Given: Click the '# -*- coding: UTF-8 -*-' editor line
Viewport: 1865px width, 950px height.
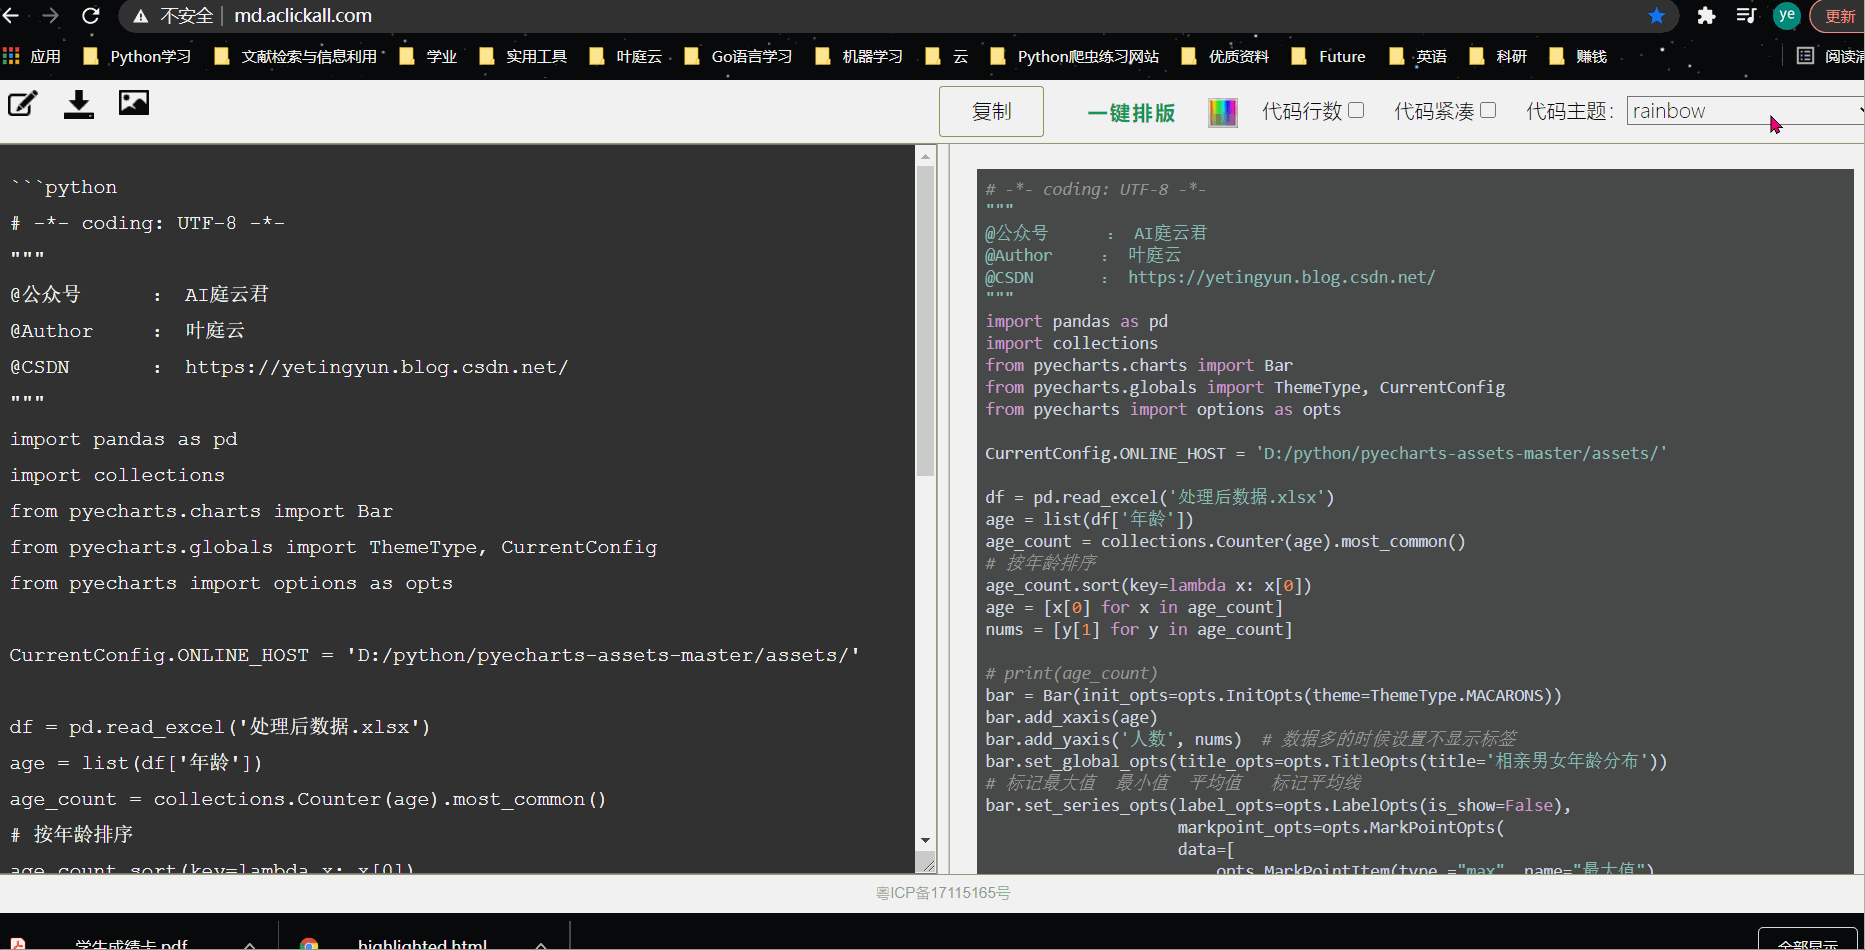Looking at the screenshot, I should (147, 223).
